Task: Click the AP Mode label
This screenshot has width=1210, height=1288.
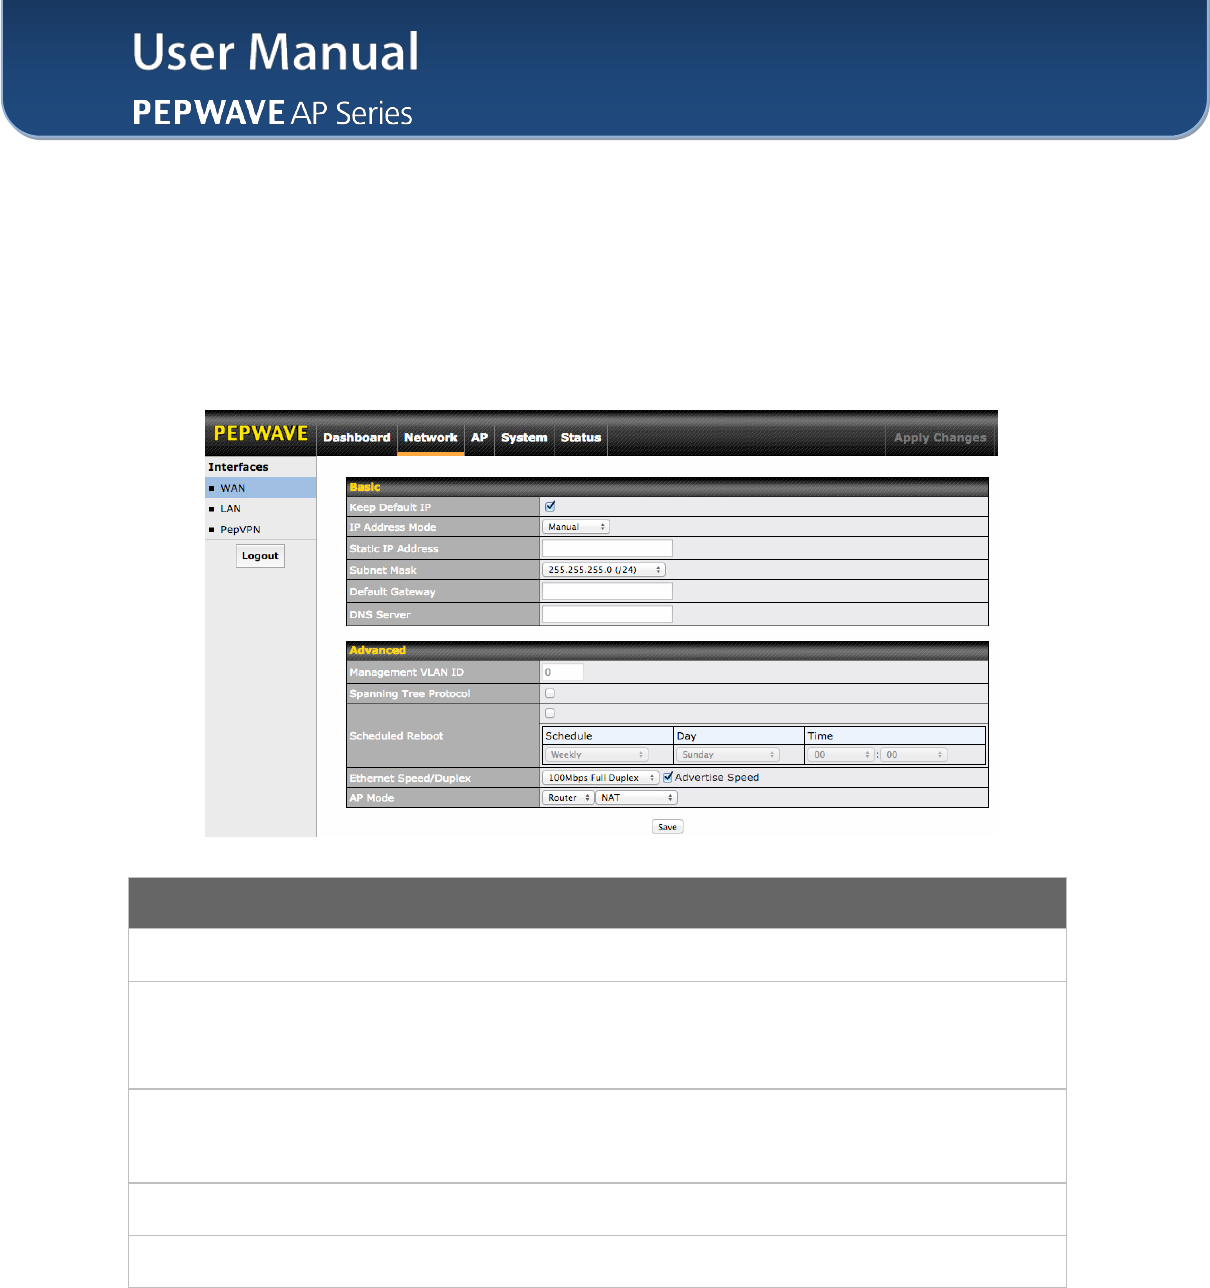Action: [372, 798]
